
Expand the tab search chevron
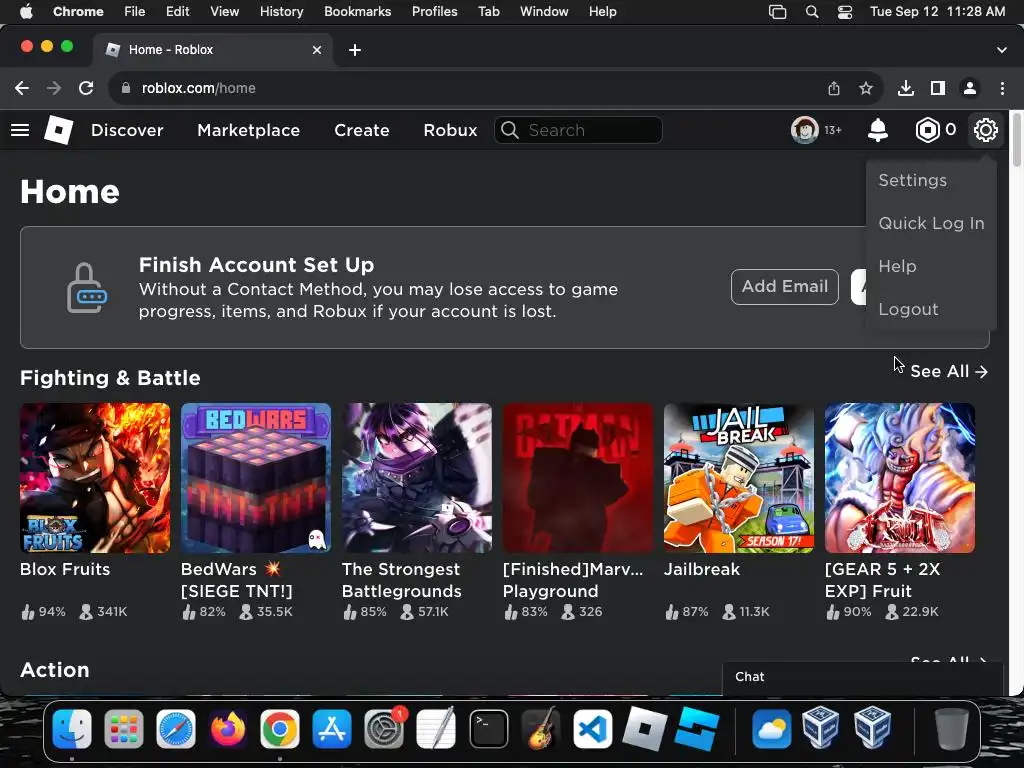click(1002, 50)
